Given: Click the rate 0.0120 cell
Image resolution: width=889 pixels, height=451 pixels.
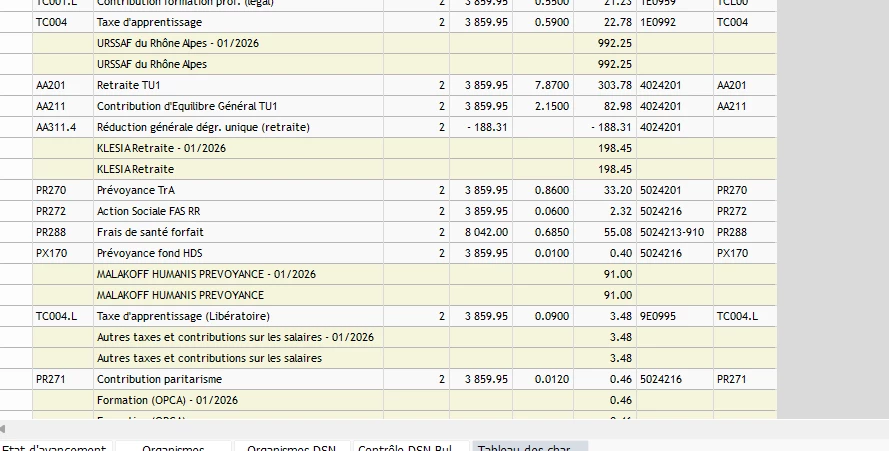Looking at the screenshot, I should tap(543, 379).
